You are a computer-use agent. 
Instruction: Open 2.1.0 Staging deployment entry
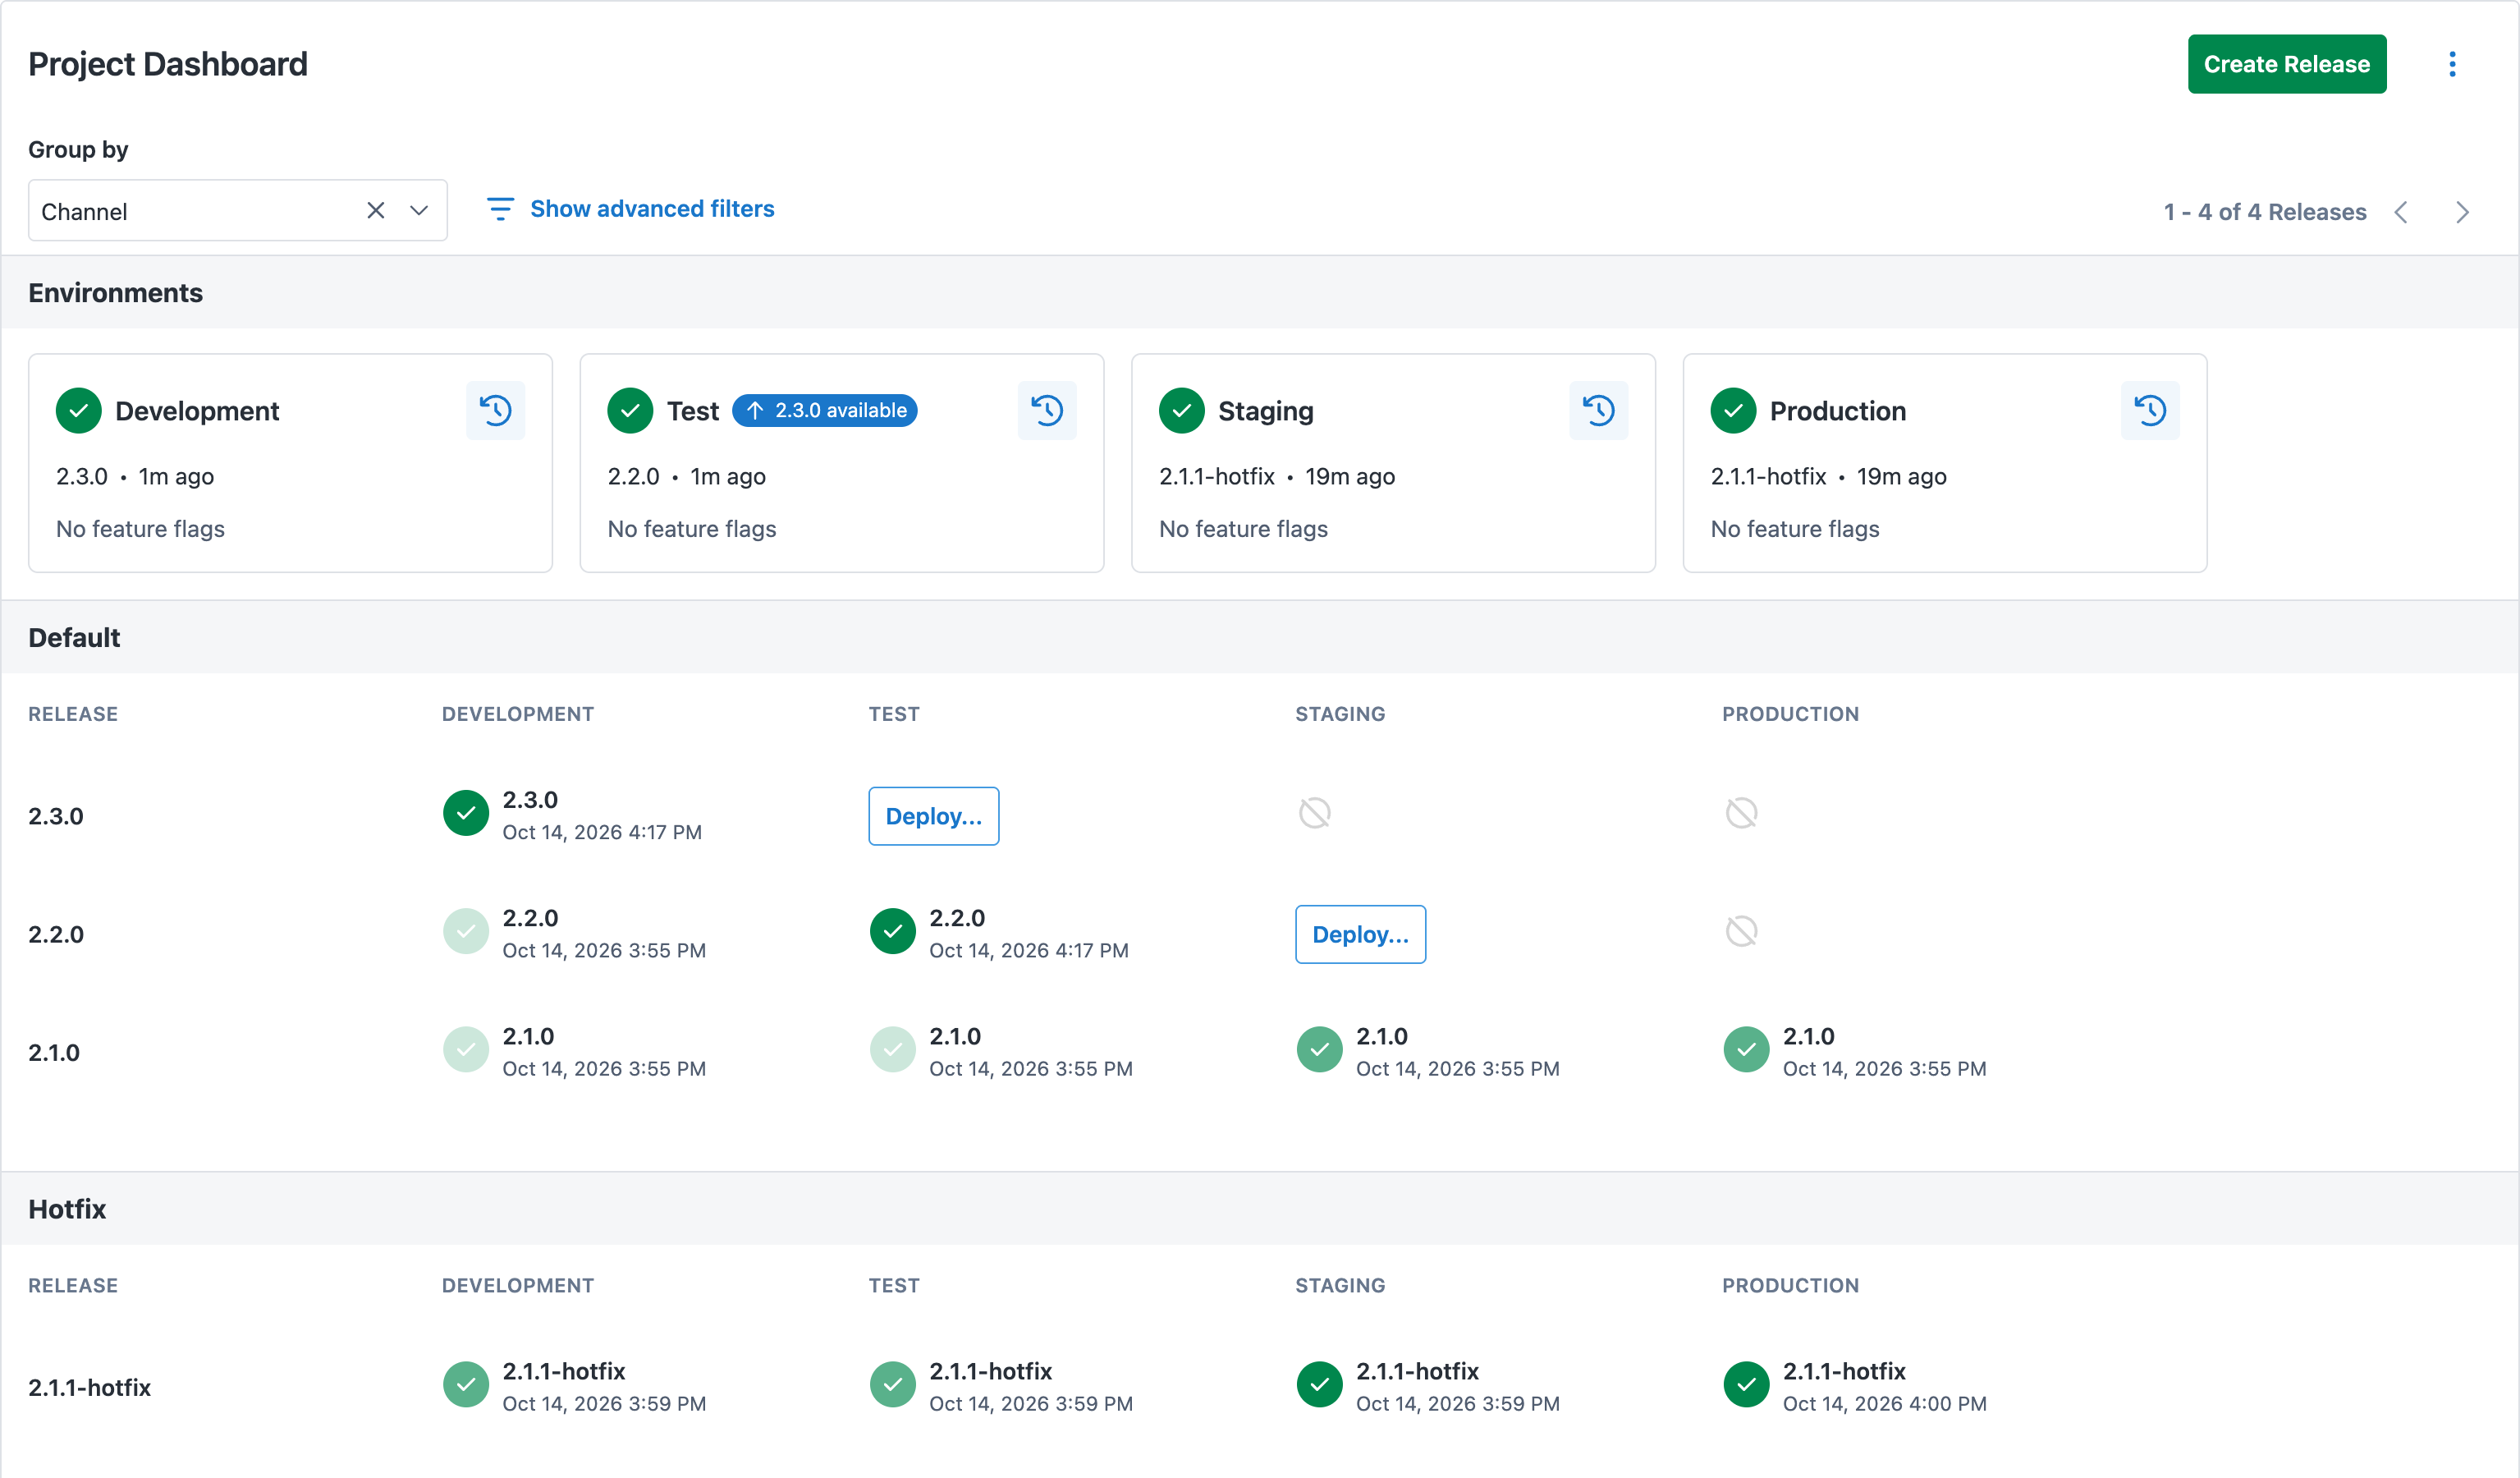[1428, 1051]
